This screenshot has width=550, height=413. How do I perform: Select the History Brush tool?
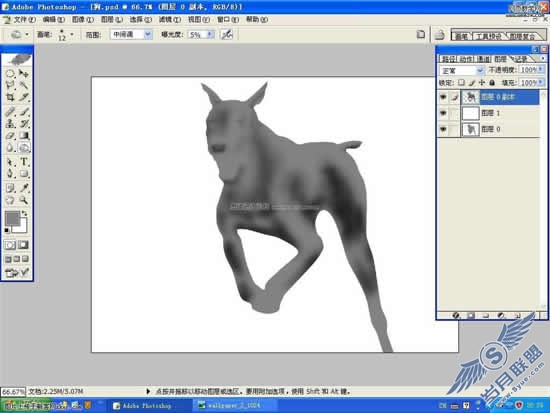pyautogui.click(x=24, y=123)
